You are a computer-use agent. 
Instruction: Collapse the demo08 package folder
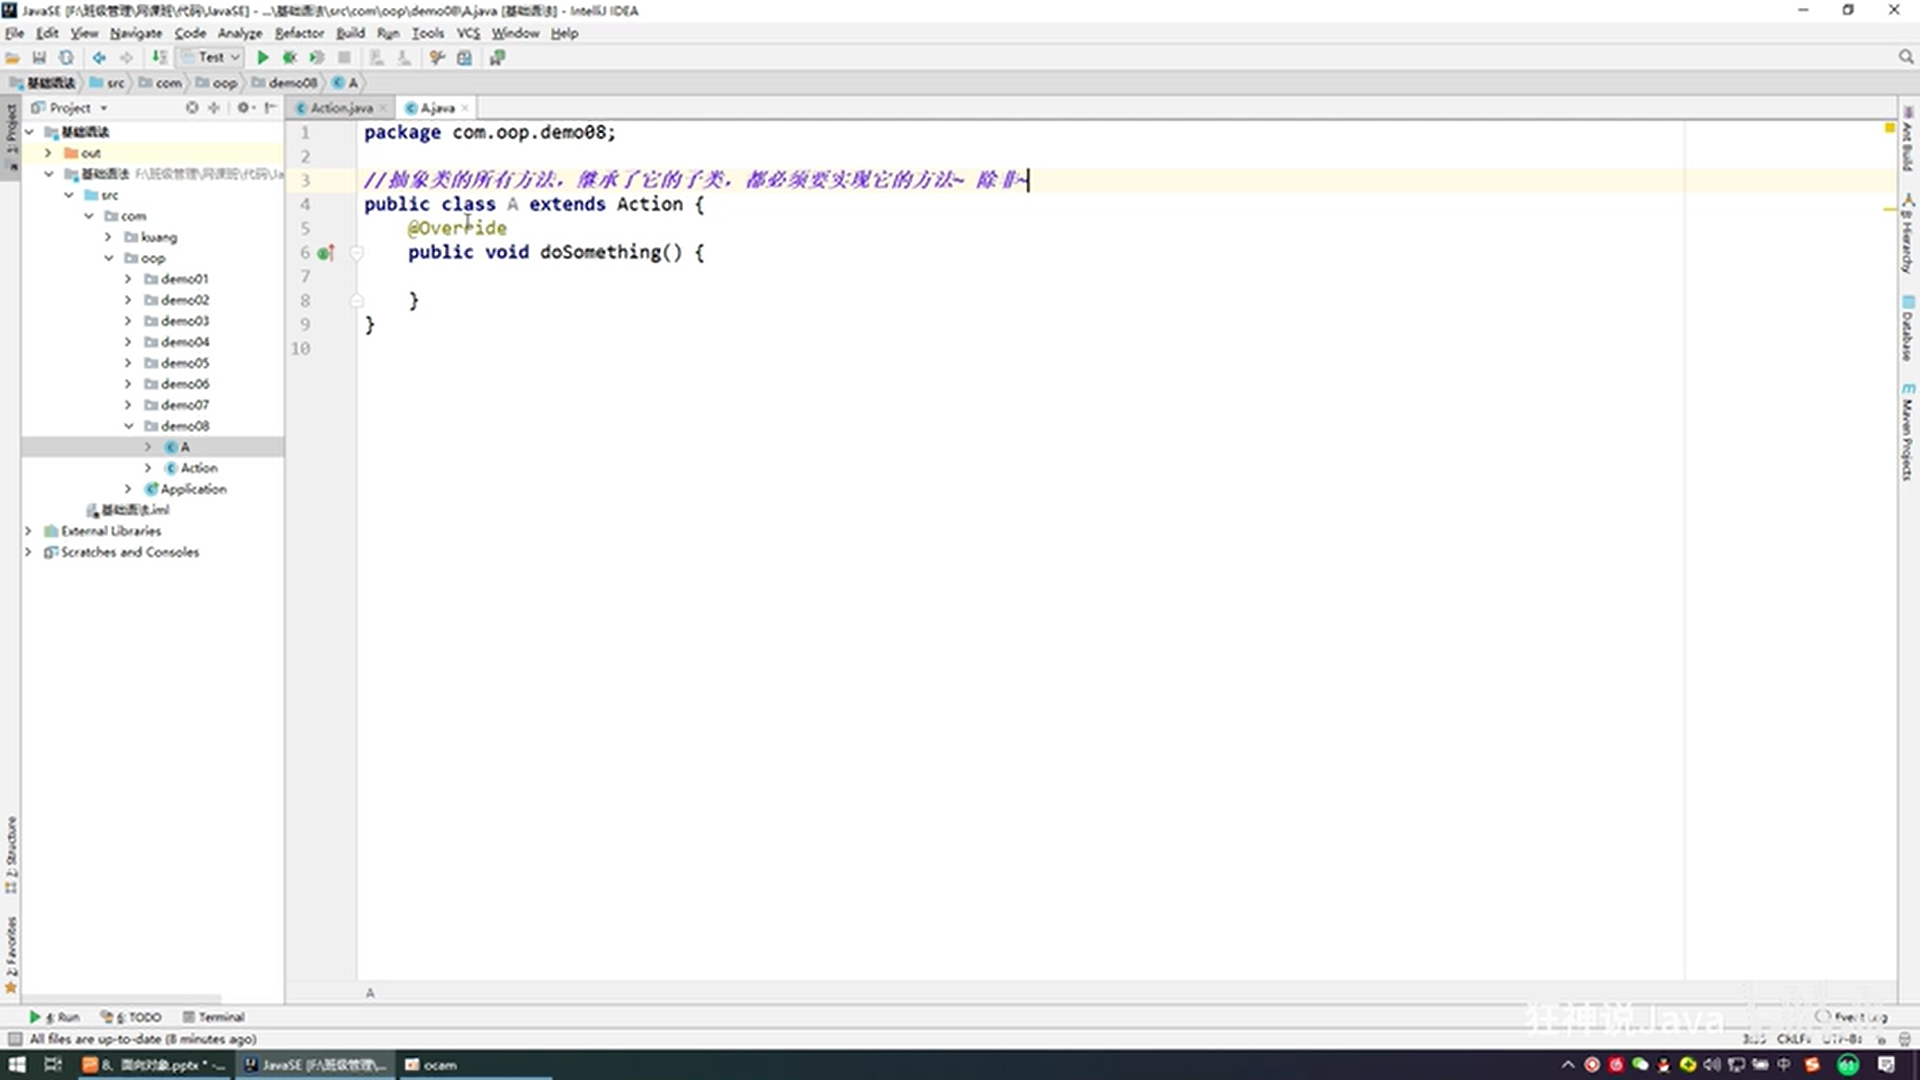tap(128, 426)
